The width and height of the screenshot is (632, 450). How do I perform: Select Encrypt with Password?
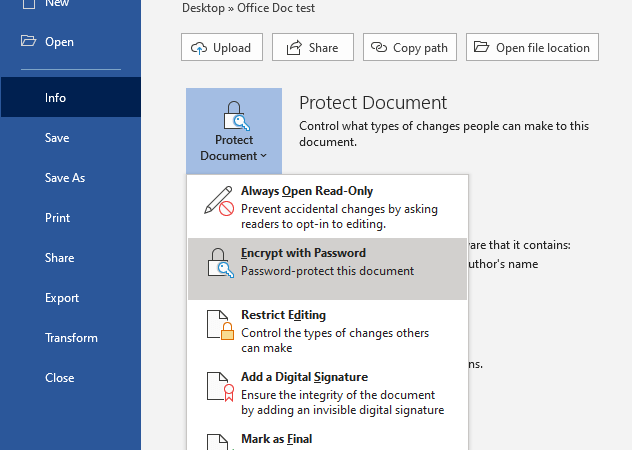pyautogui.click(x=327, y=269)
